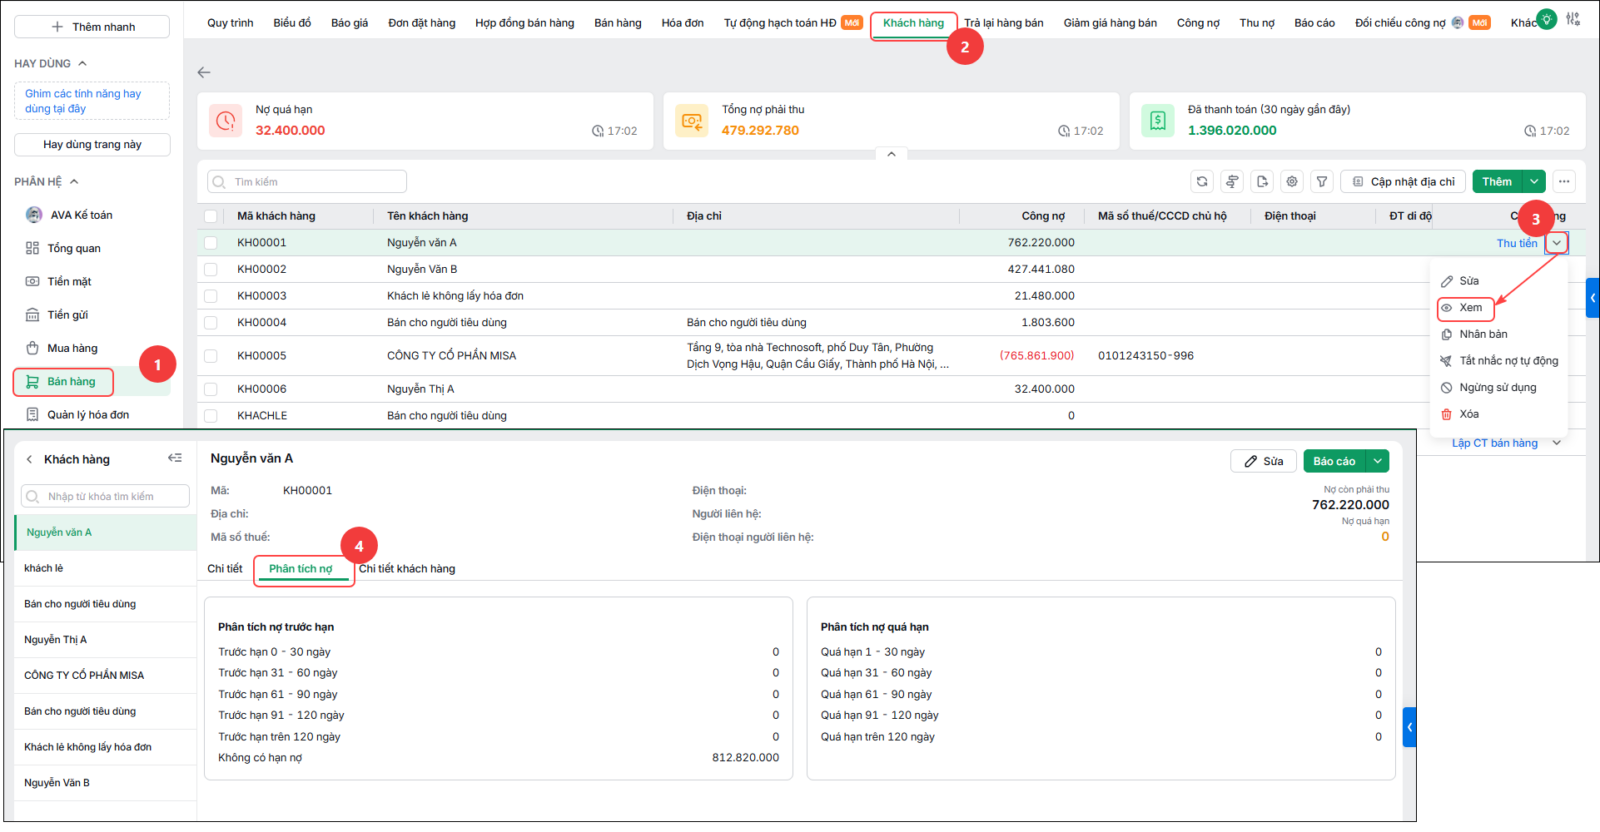
Task: Choose Xóa in the context menu
Action: tap(1468, 414)
